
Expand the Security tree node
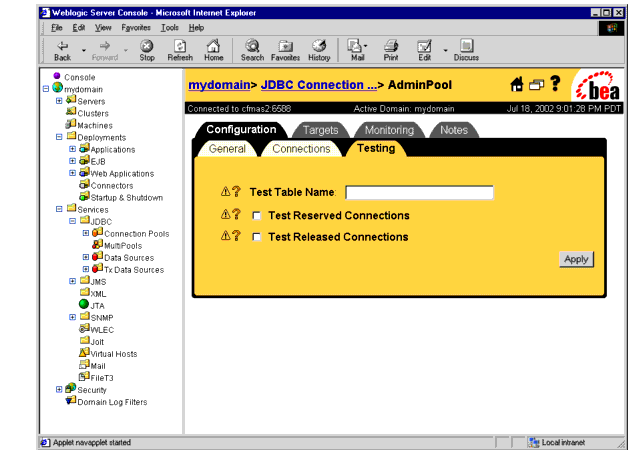tap(59, 389)
